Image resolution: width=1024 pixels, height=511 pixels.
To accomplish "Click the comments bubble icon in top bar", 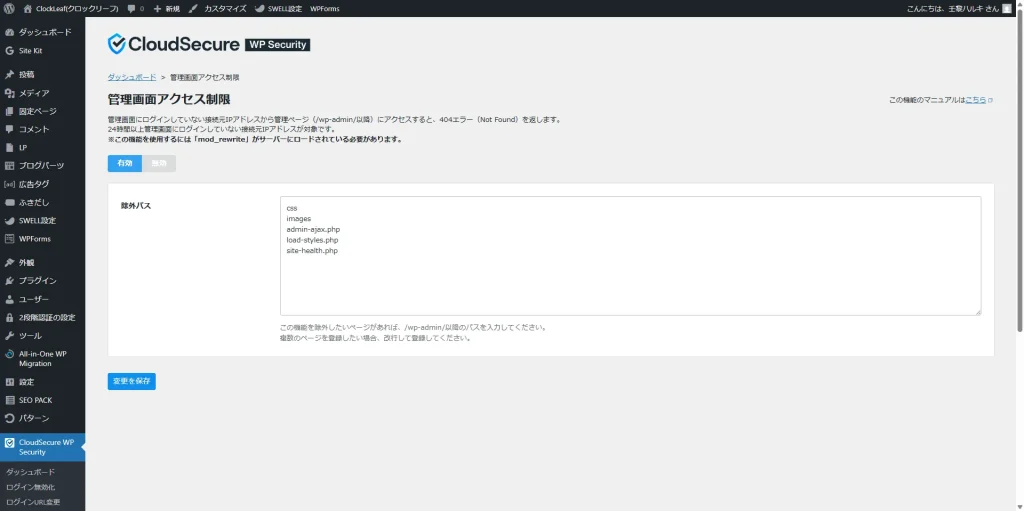I will (132, 8).
